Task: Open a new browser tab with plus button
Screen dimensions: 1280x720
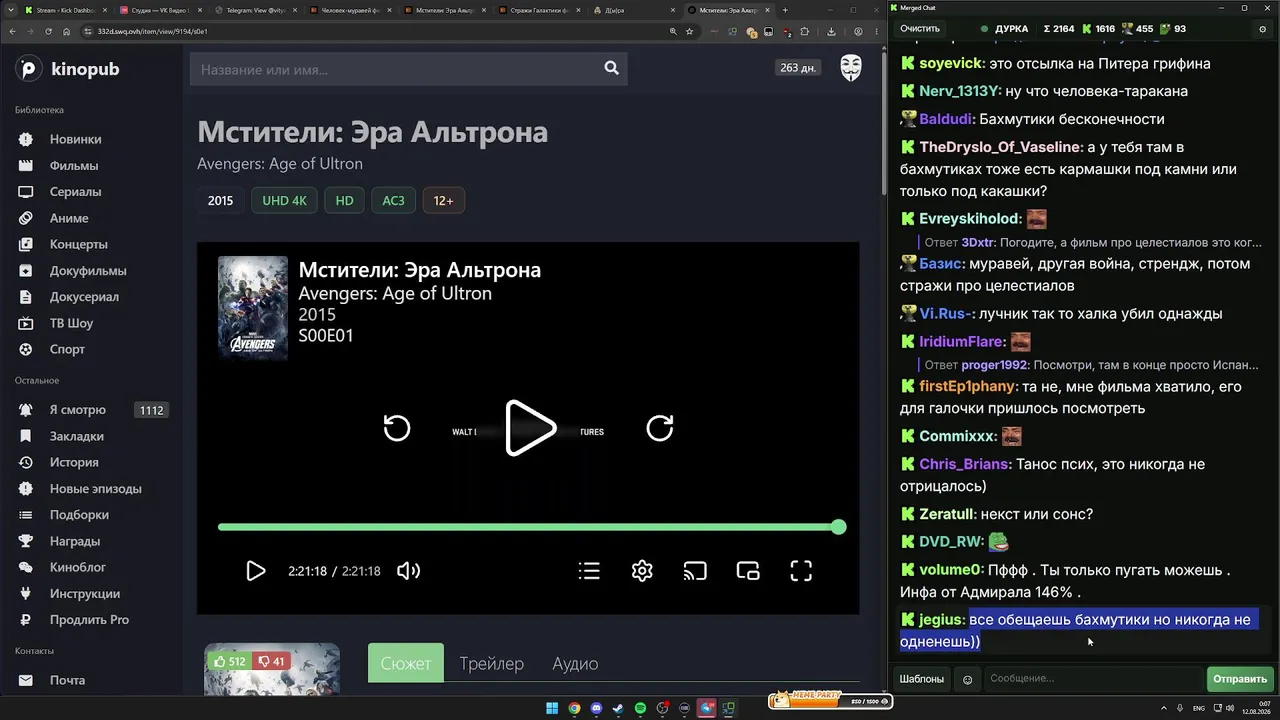Action: pyautogui.click(x=785, y=10)
